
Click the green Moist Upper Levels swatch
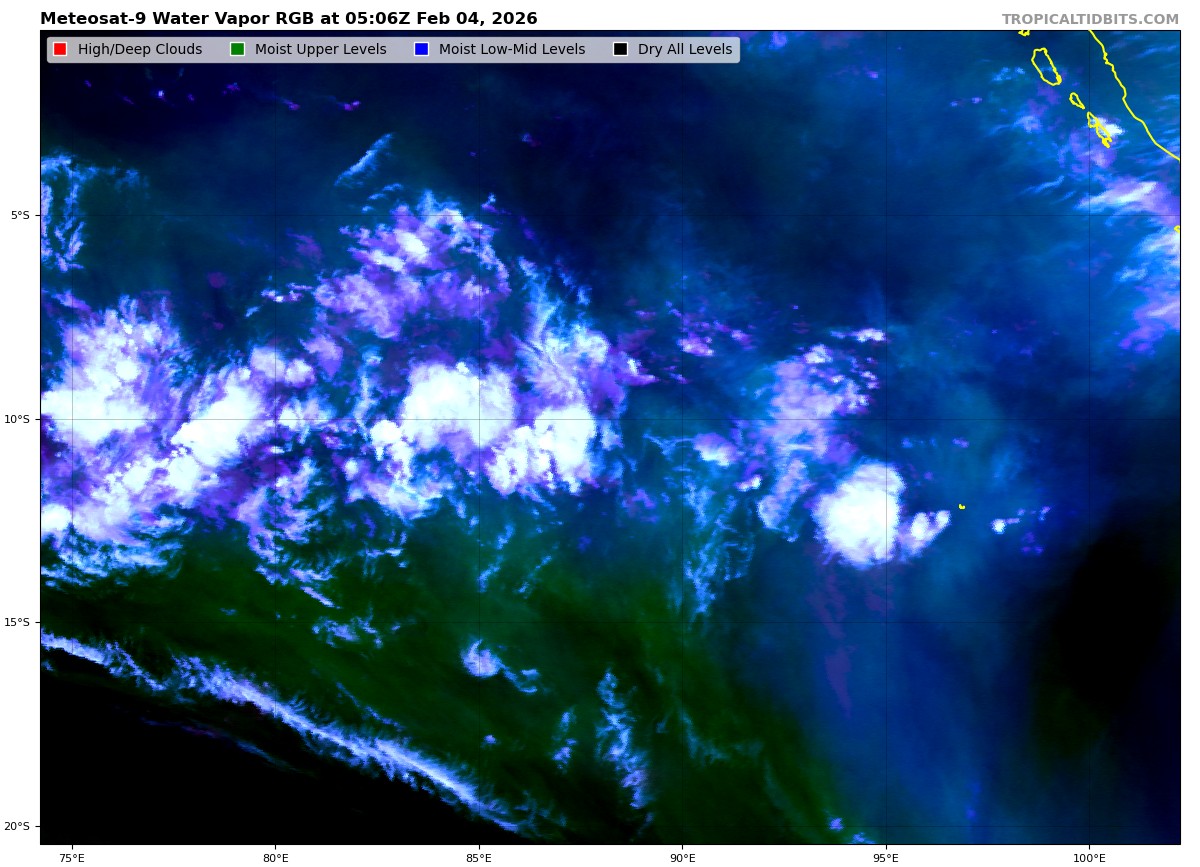coord(237,50)
